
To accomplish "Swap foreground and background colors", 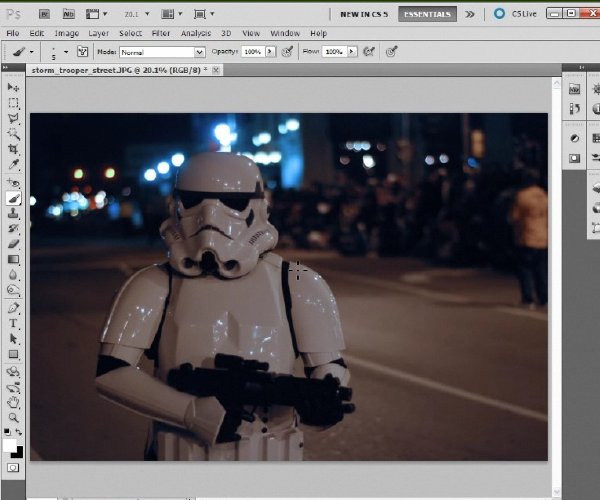I will [18, 432].
